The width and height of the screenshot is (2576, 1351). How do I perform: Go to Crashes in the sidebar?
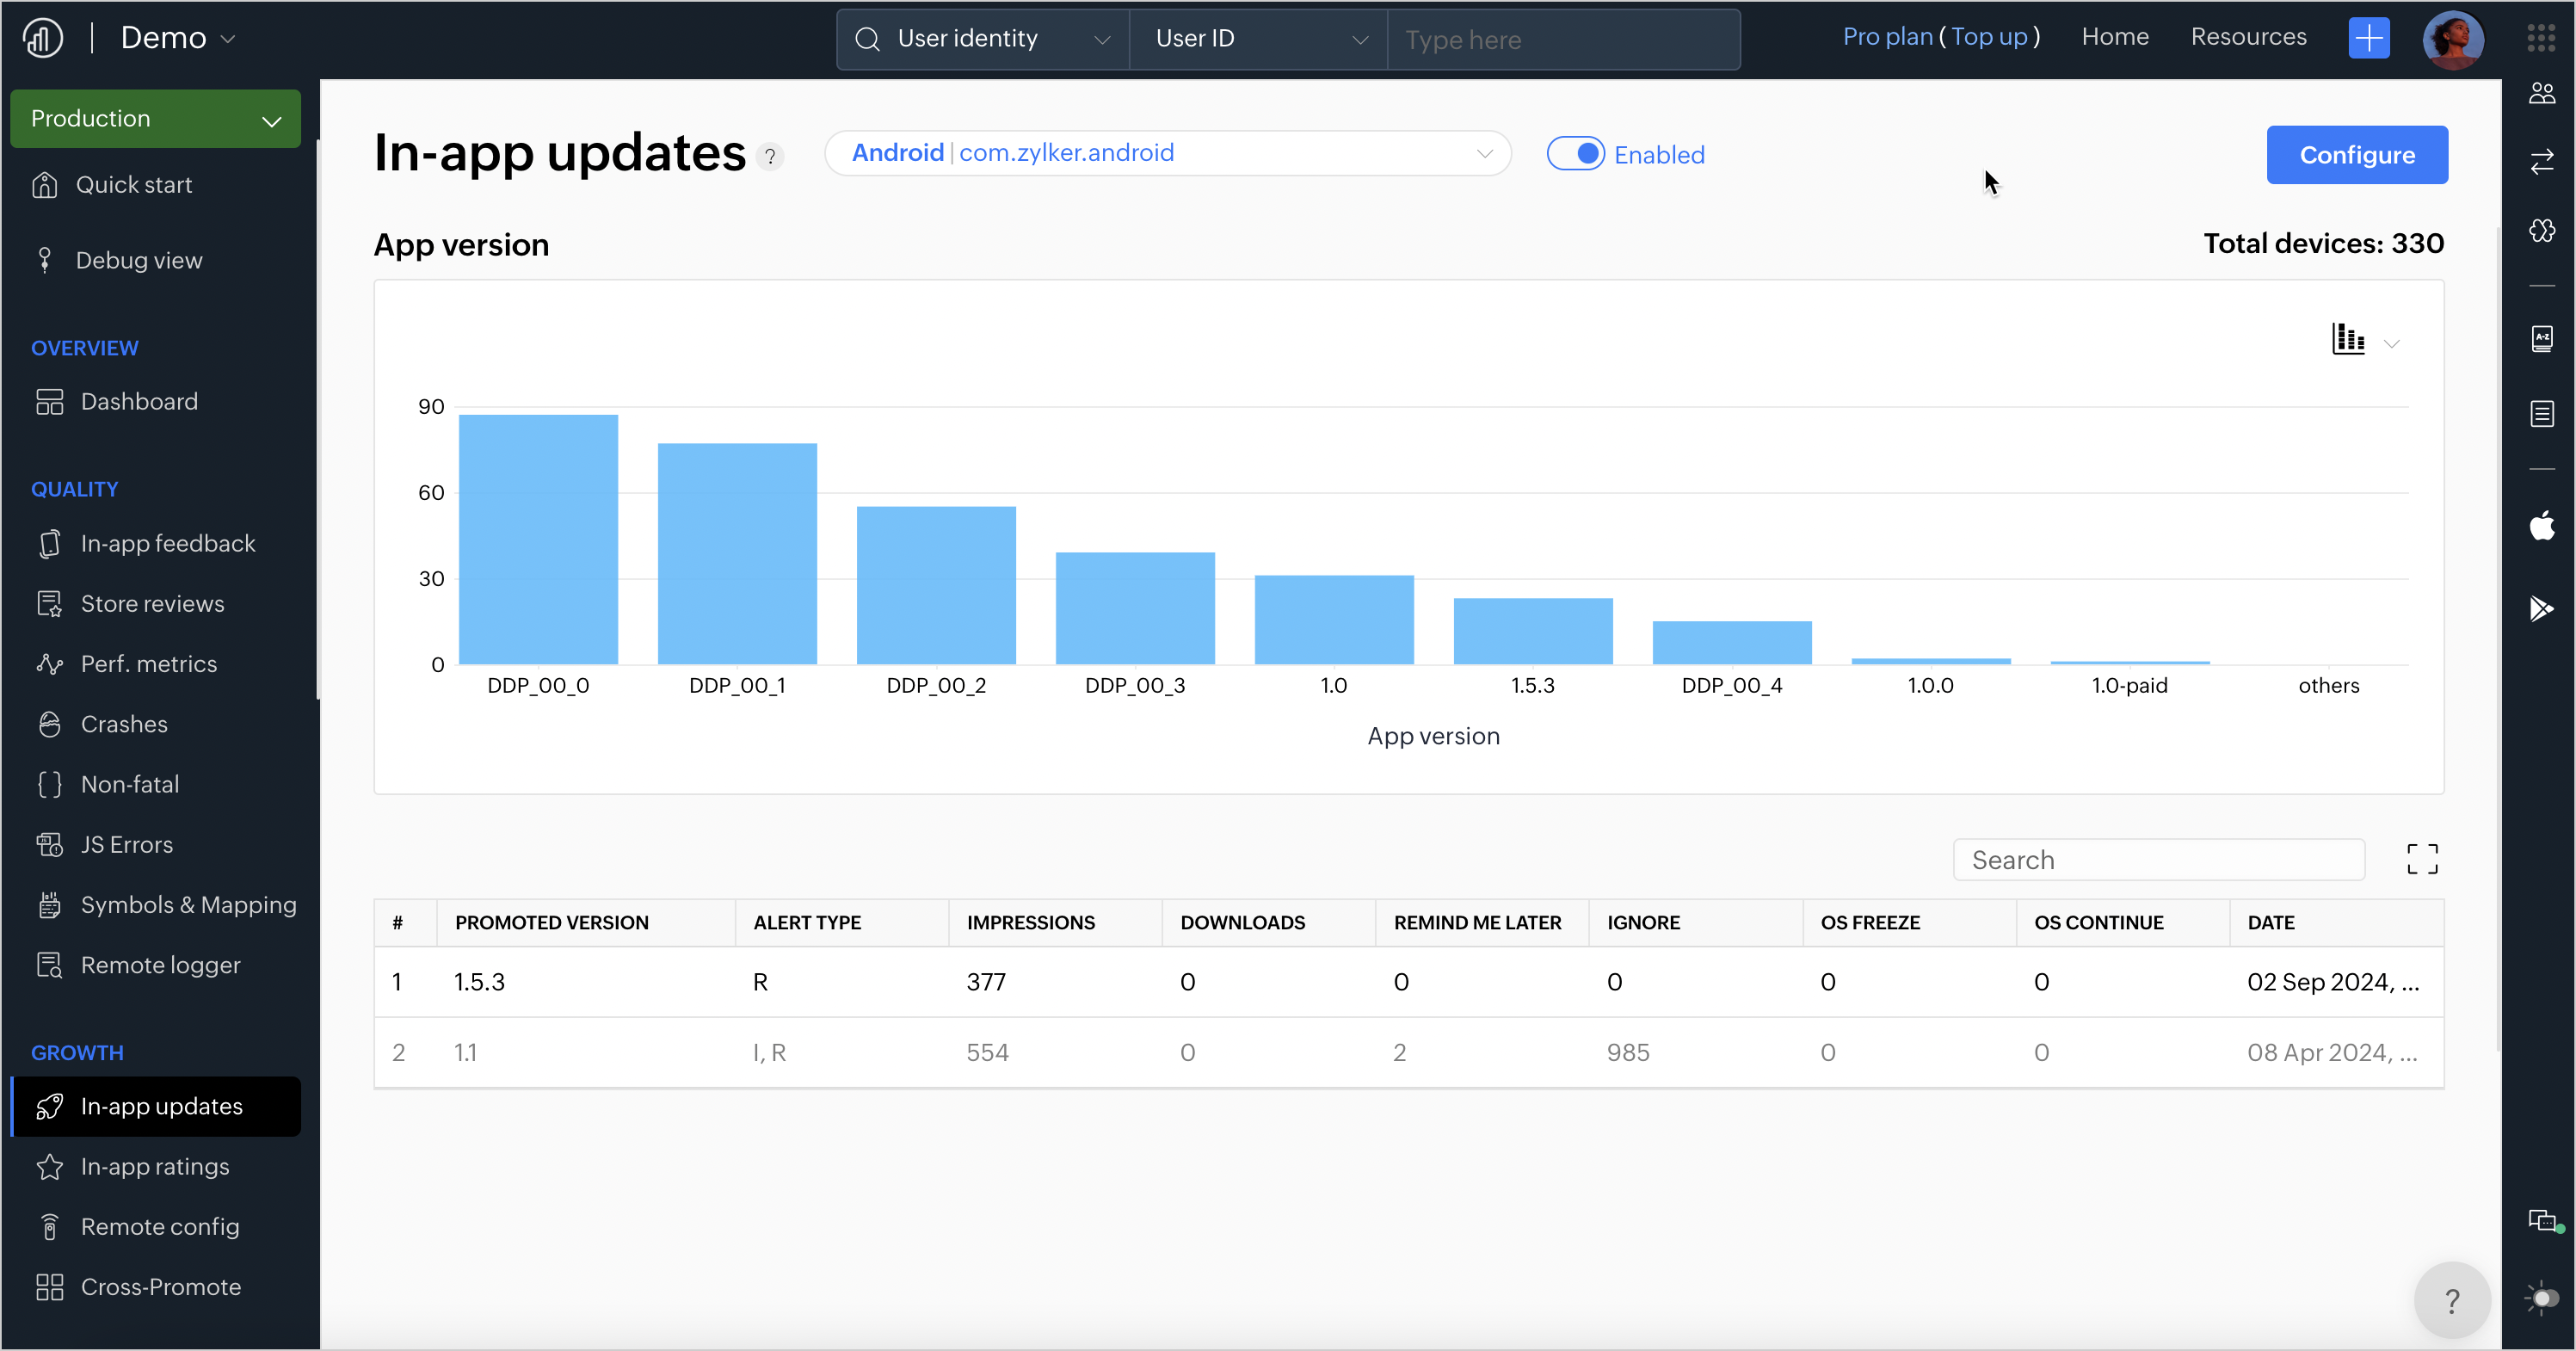click(124, 724)
